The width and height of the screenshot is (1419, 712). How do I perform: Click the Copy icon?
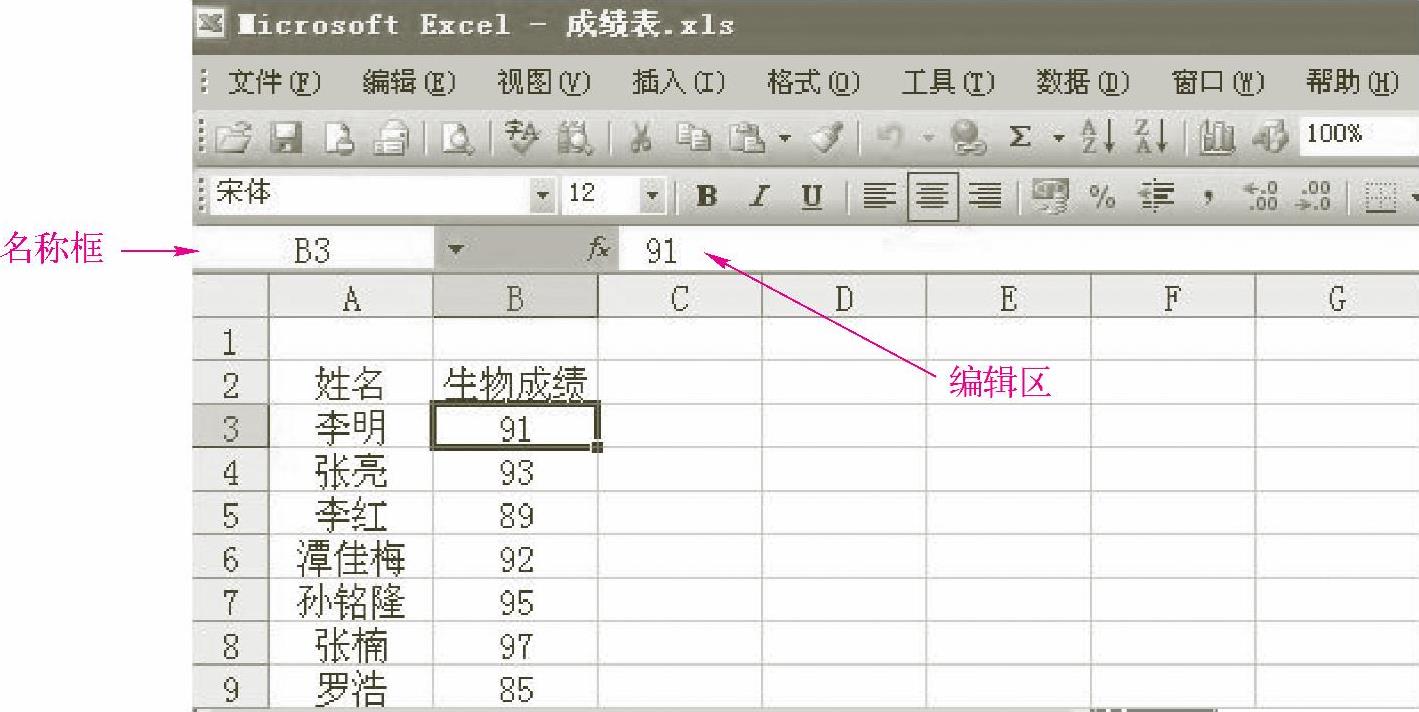pos(694,136)
